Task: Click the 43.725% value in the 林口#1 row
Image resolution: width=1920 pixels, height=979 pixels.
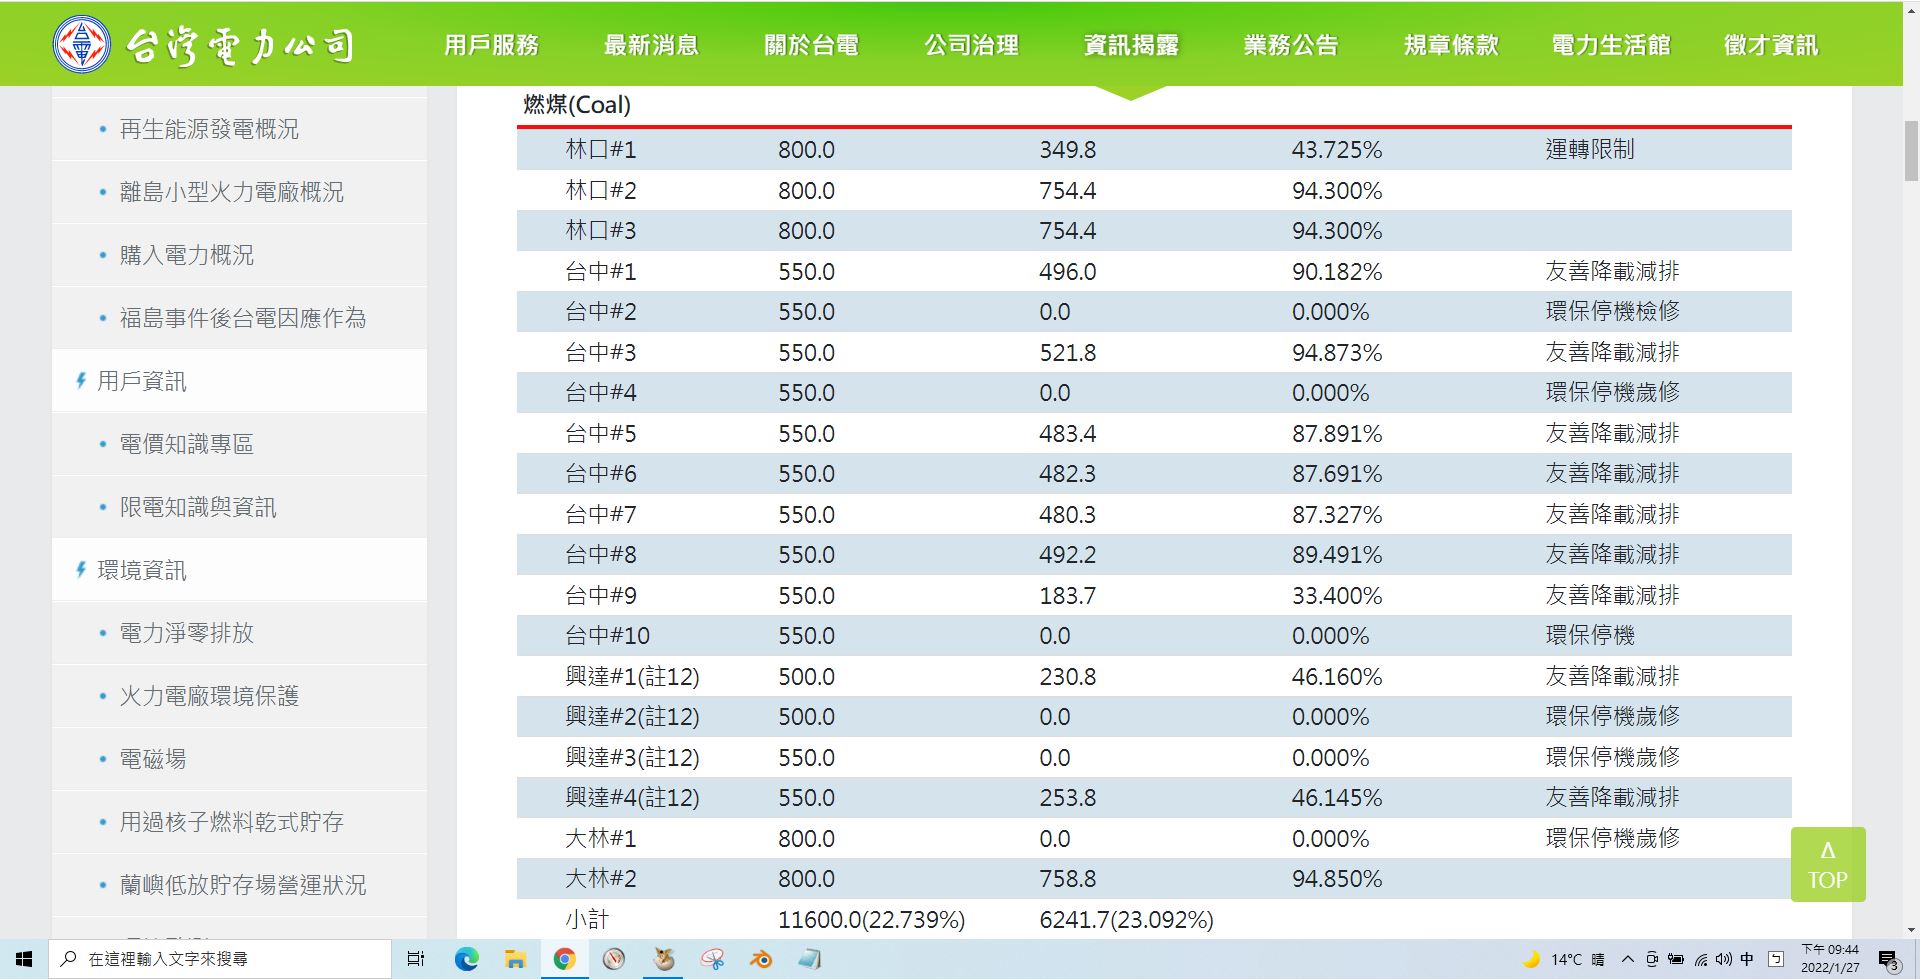Action: point(1337,150)
